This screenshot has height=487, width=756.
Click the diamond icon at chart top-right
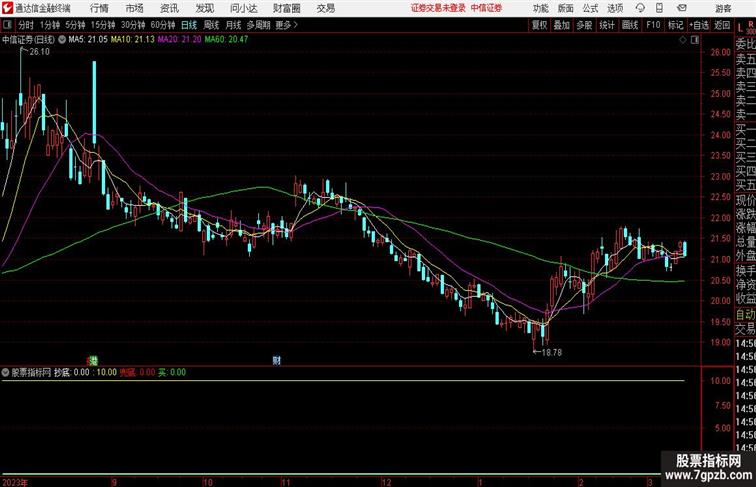click(x=683, y=40)
